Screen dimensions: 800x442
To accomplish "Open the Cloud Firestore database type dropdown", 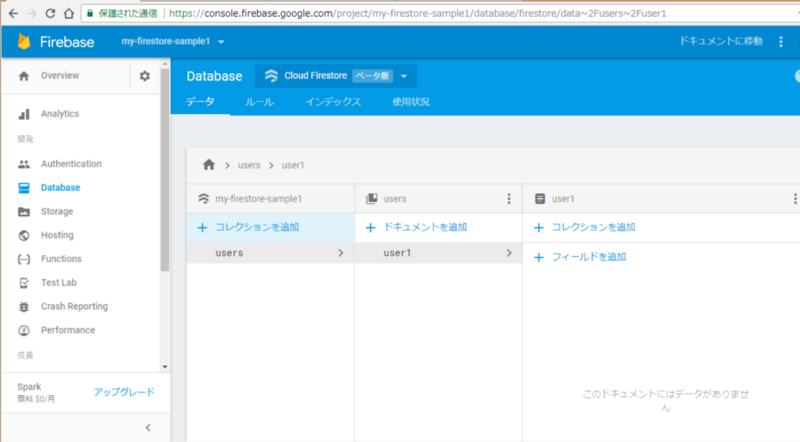I will click(404, 77).
